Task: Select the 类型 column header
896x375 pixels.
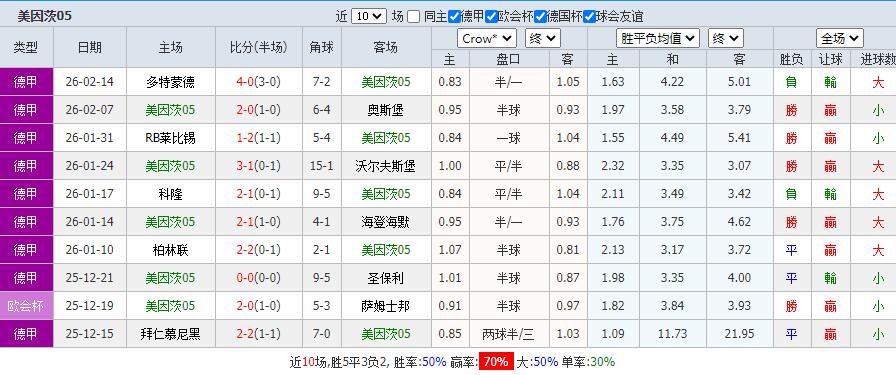Action: click(26, 47)
